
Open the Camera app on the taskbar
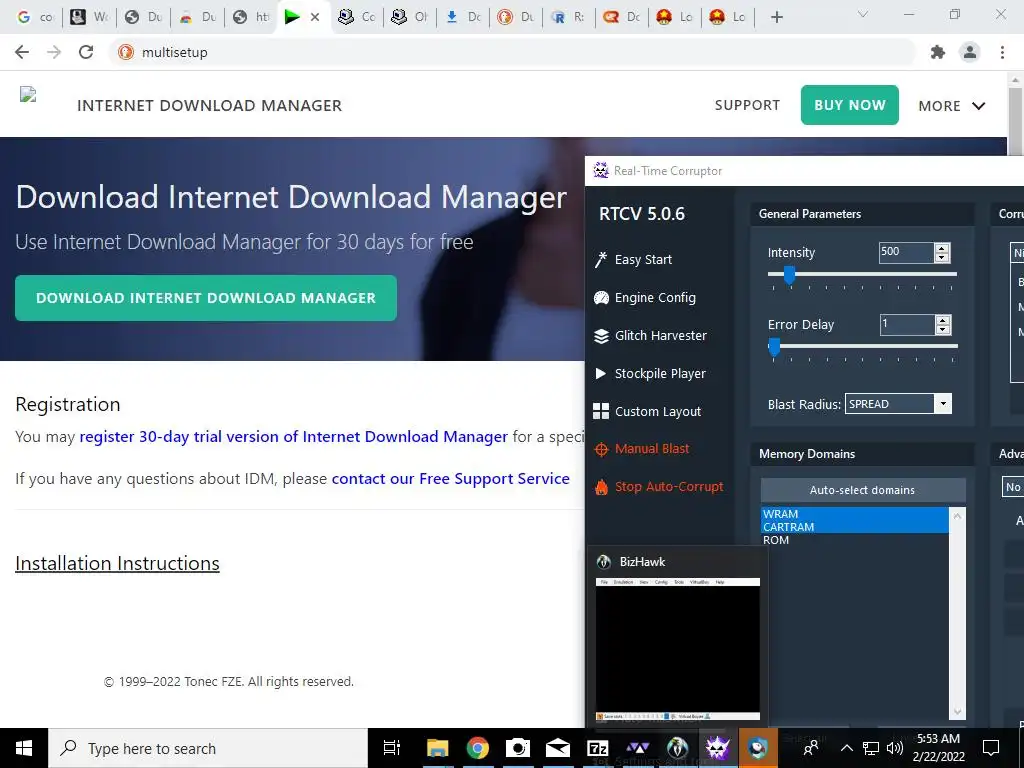point(517,748)
